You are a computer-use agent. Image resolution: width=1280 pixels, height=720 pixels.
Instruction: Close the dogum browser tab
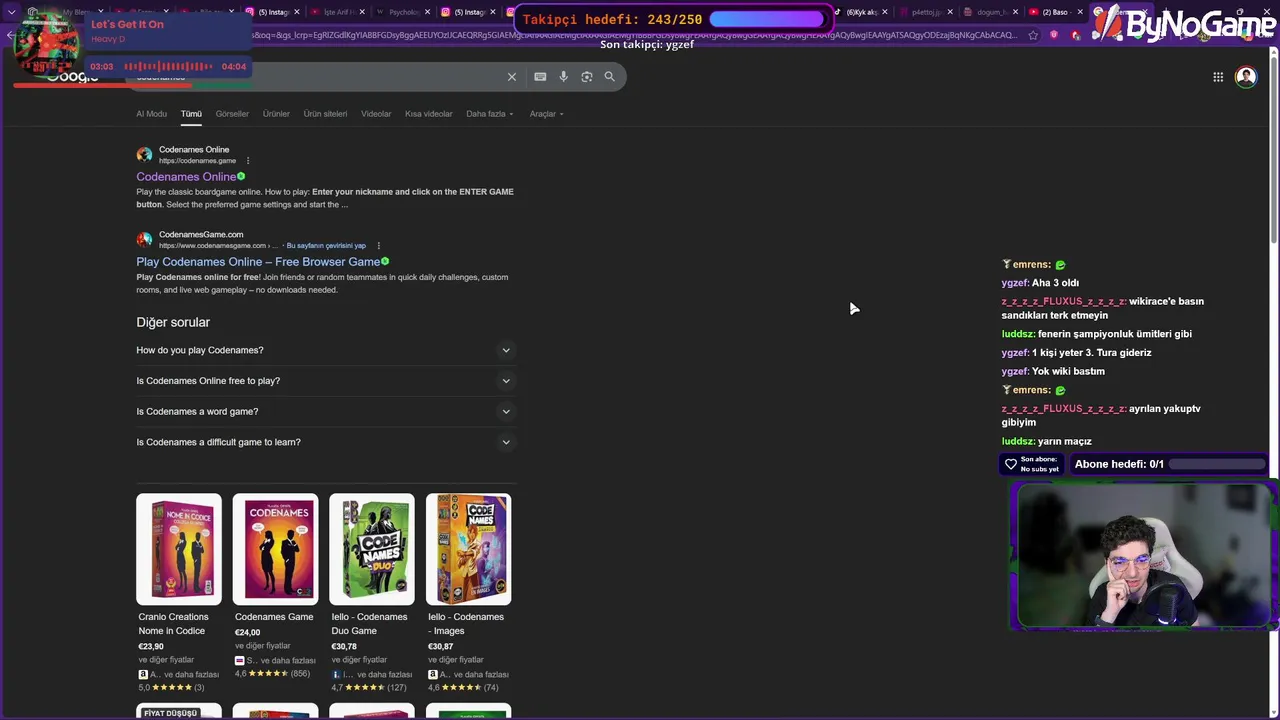tap(1016, 12)
